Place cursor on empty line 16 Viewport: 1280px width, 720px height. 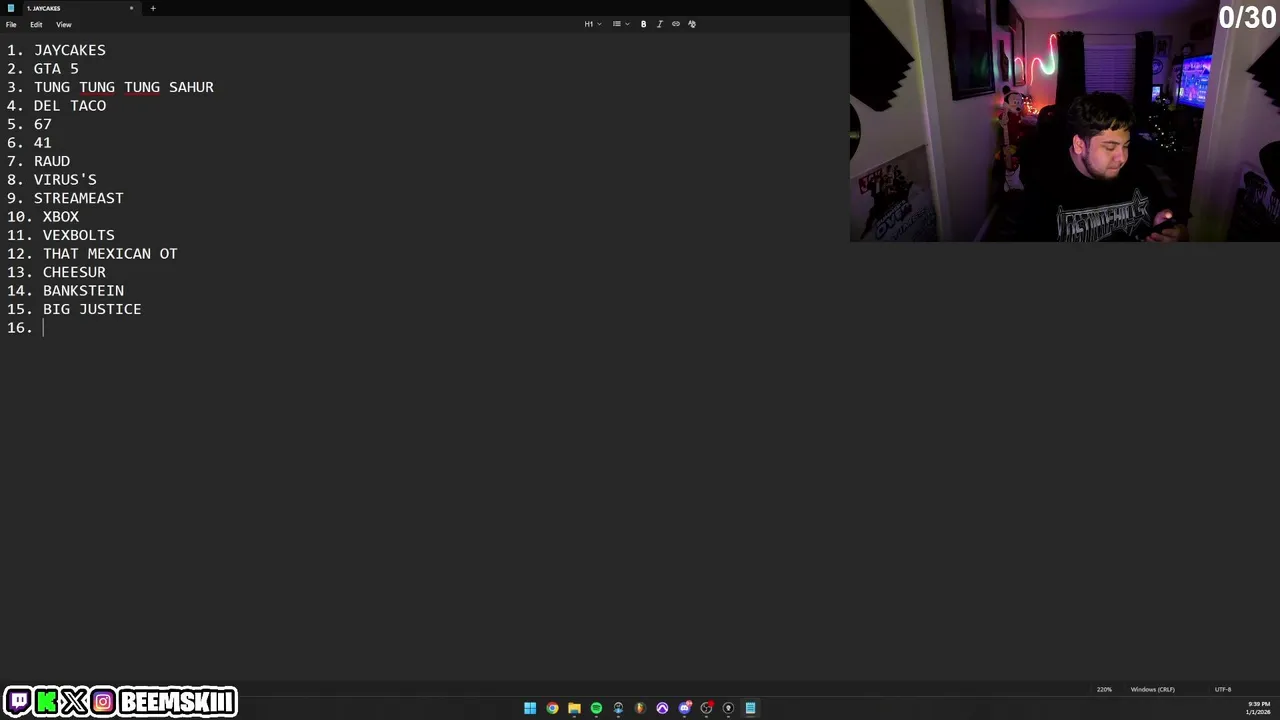tap(44, 328)
